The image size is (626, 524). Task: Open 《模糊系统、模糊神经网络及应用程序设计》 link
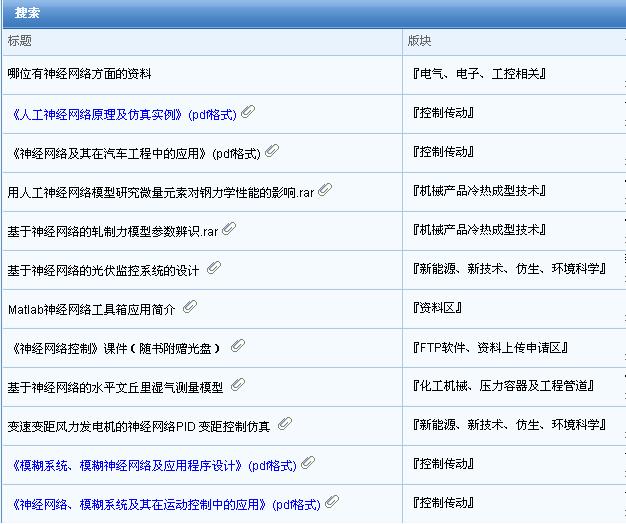click(x=155, y=466)
